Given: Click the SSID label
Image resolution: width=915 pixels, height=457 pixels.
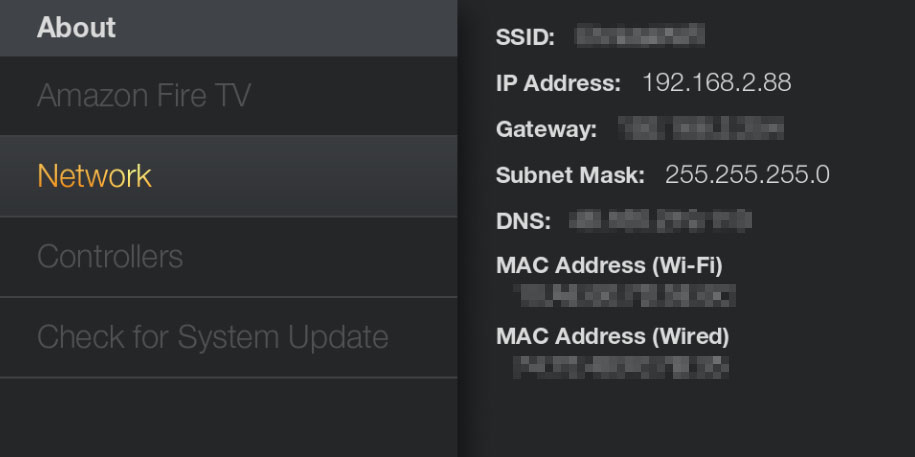Looking at the screenshot, I should pyautogui.click(x=525, y=37).
